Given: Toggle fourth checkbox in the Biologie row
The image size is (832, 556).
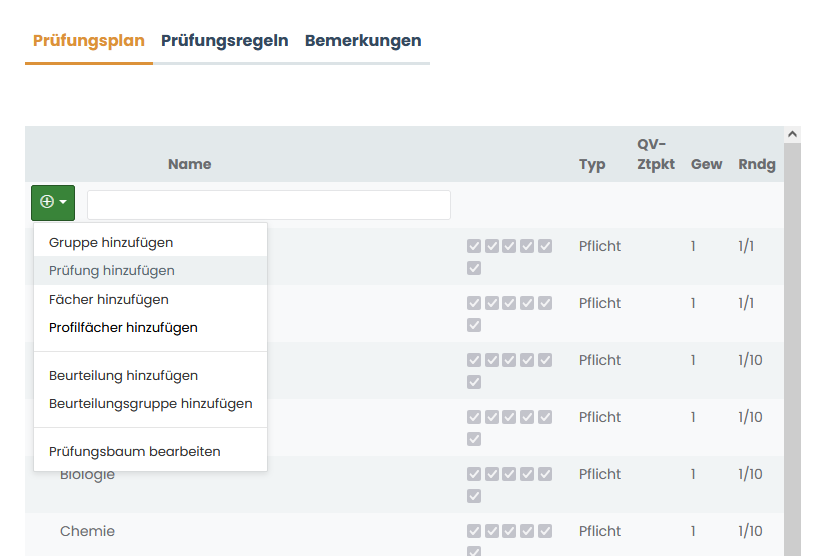Looking at the screenshot, I should click(527, 474).
